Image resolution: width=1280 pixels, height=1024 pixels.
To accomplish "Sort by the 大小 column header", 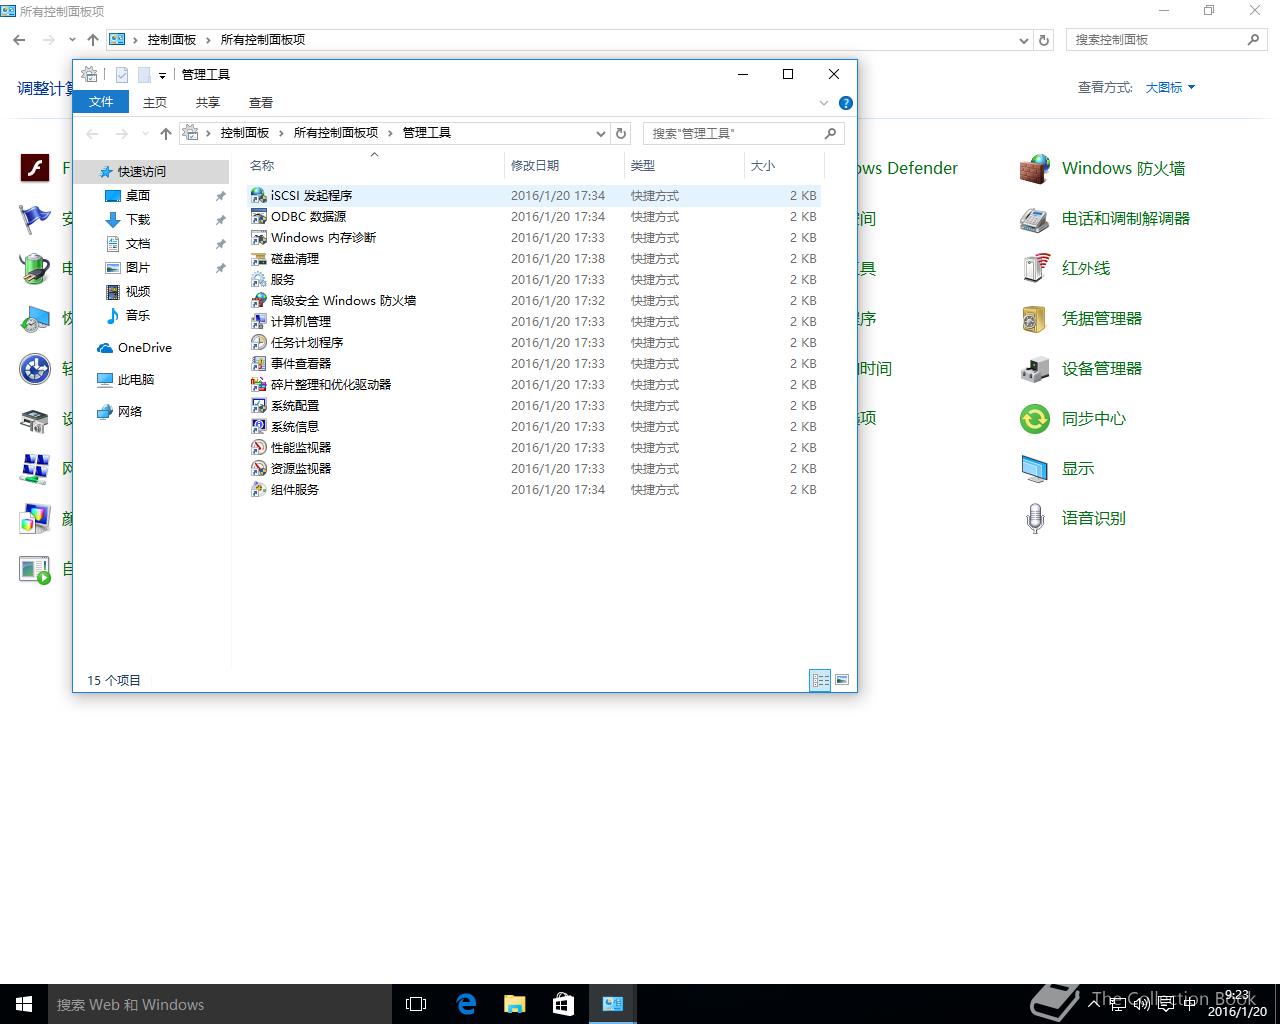I will click(785, 166).
